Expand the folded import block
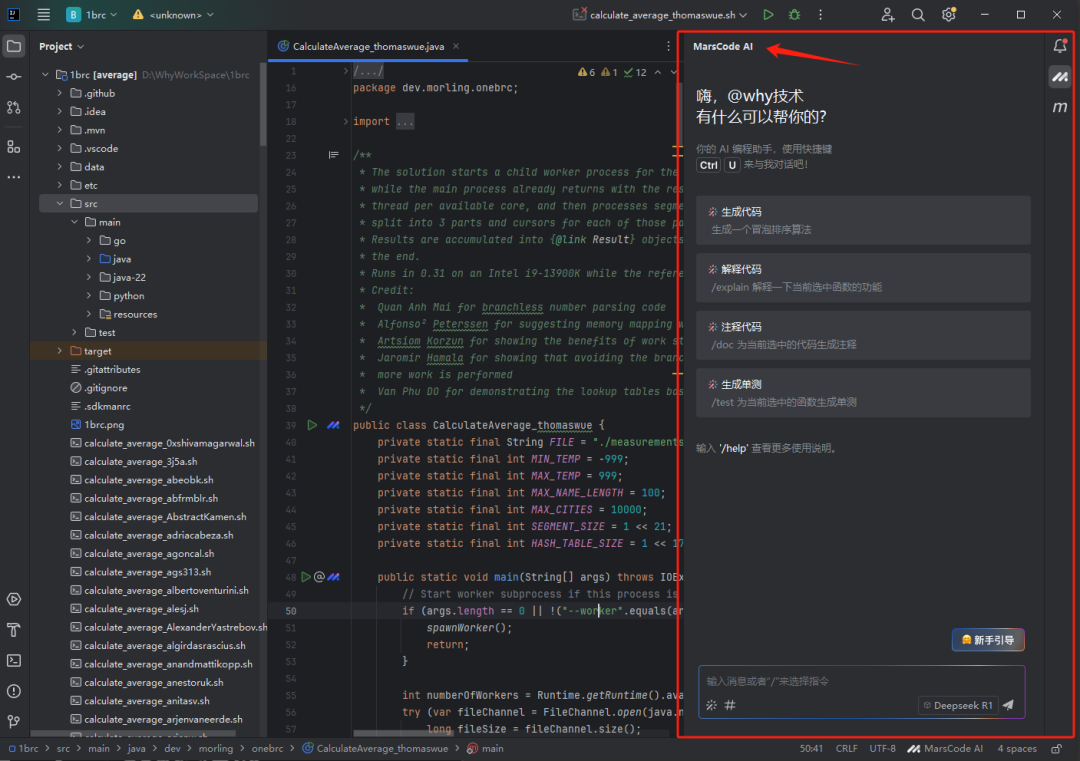This screenshot has height=761, width=1080. pos(346,121)
